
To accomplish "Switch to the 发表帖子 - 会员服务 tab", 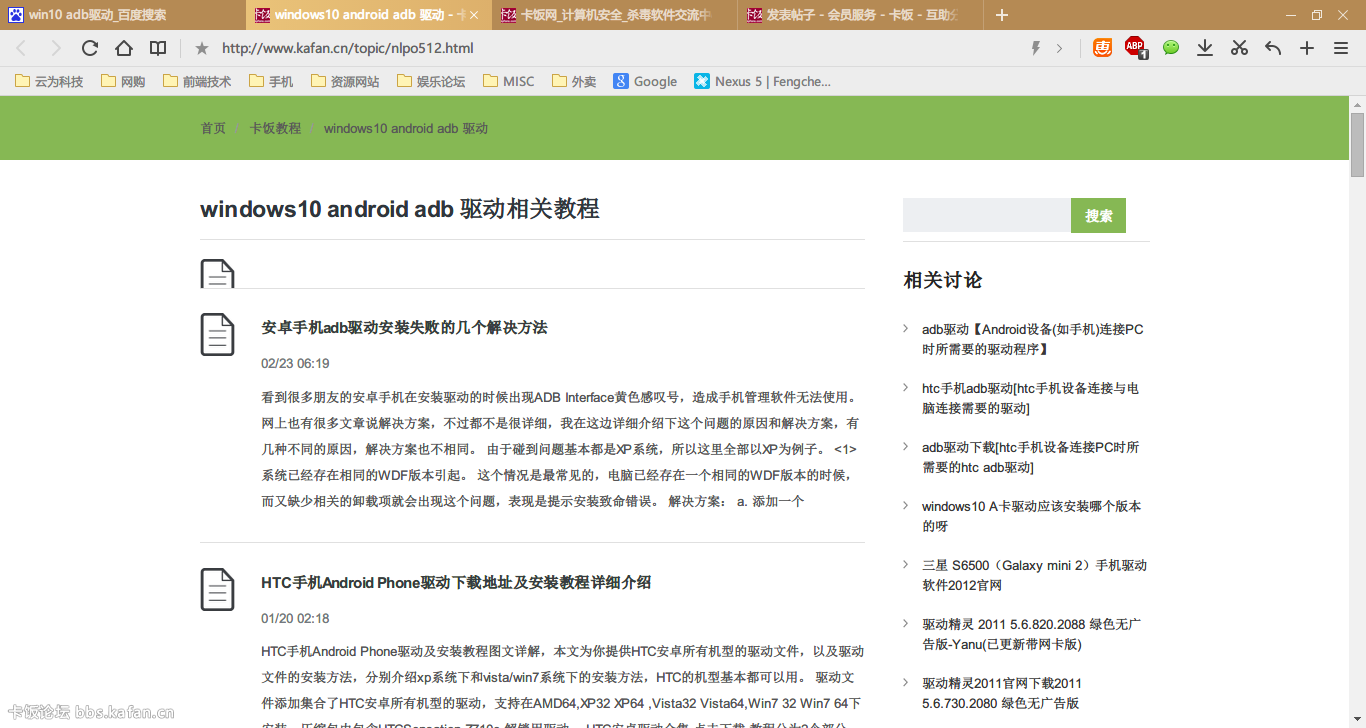I will (x=861, y=15).
